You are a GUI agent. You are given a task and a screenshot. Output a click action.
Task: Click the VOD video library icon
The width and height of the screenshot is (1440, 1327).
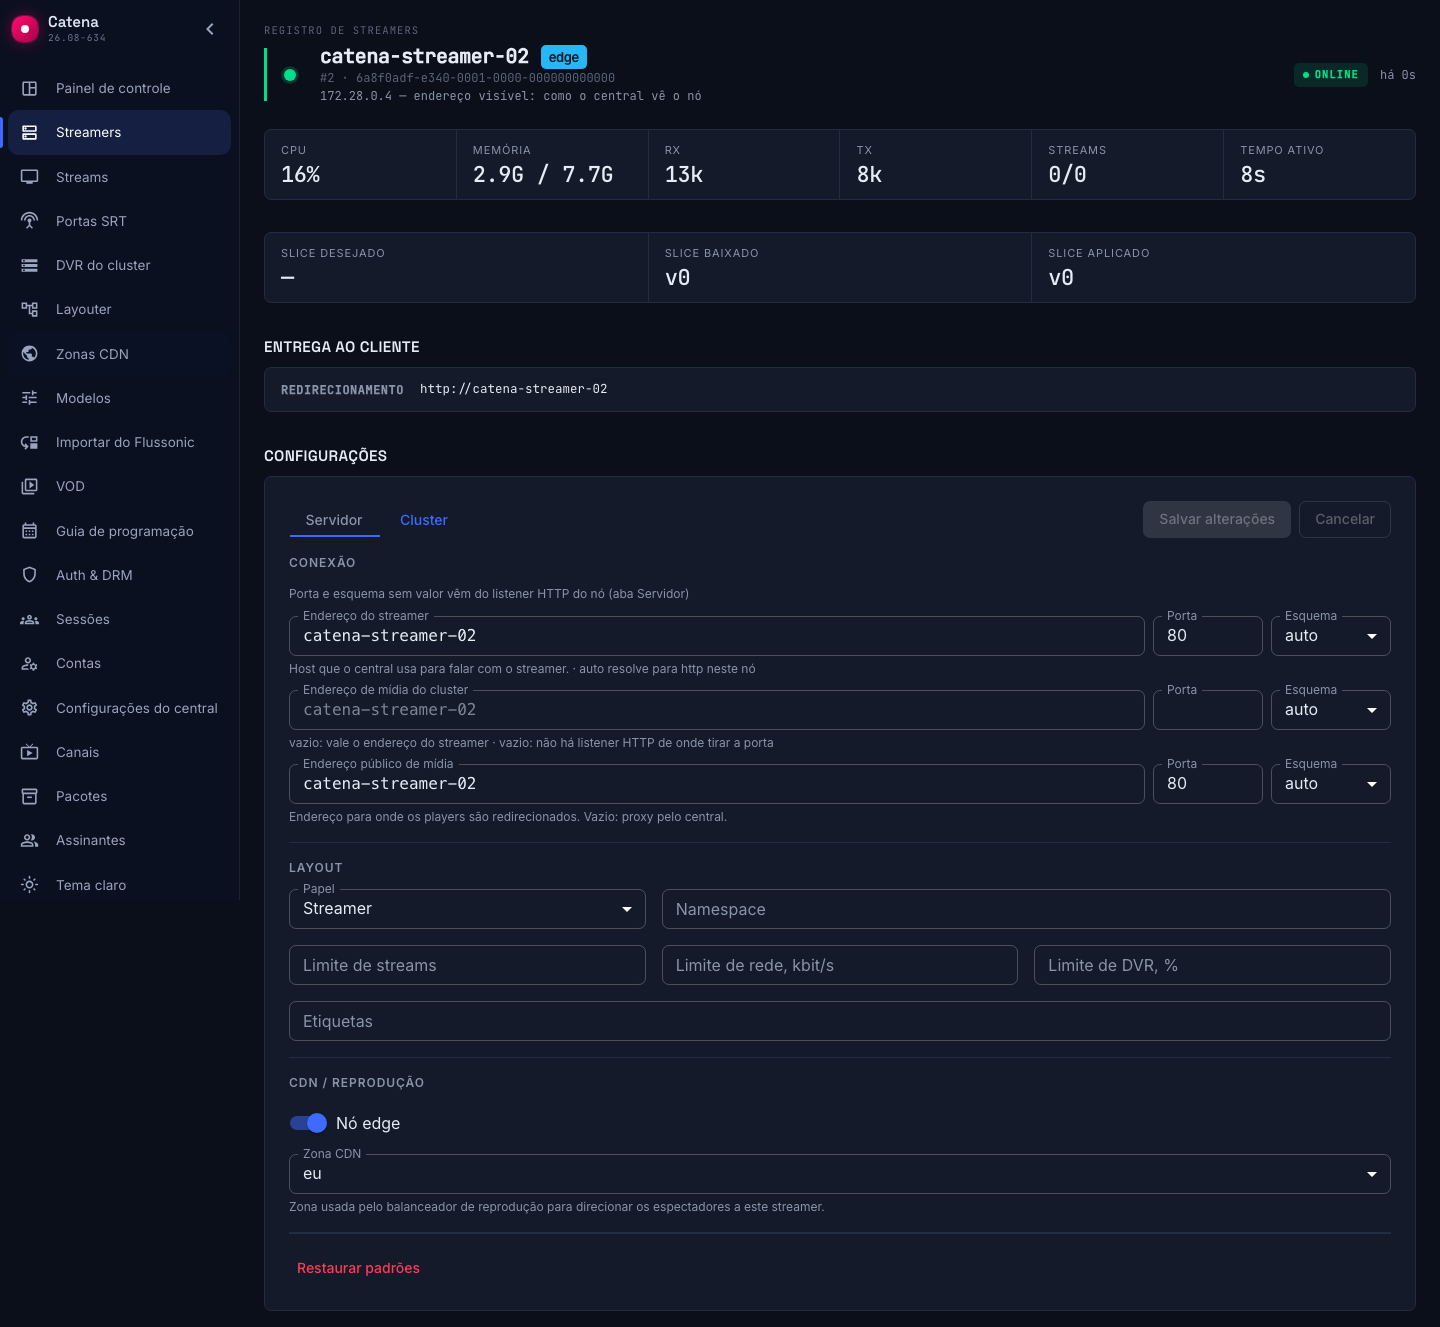pyautogui.click(x=30, y=486)
